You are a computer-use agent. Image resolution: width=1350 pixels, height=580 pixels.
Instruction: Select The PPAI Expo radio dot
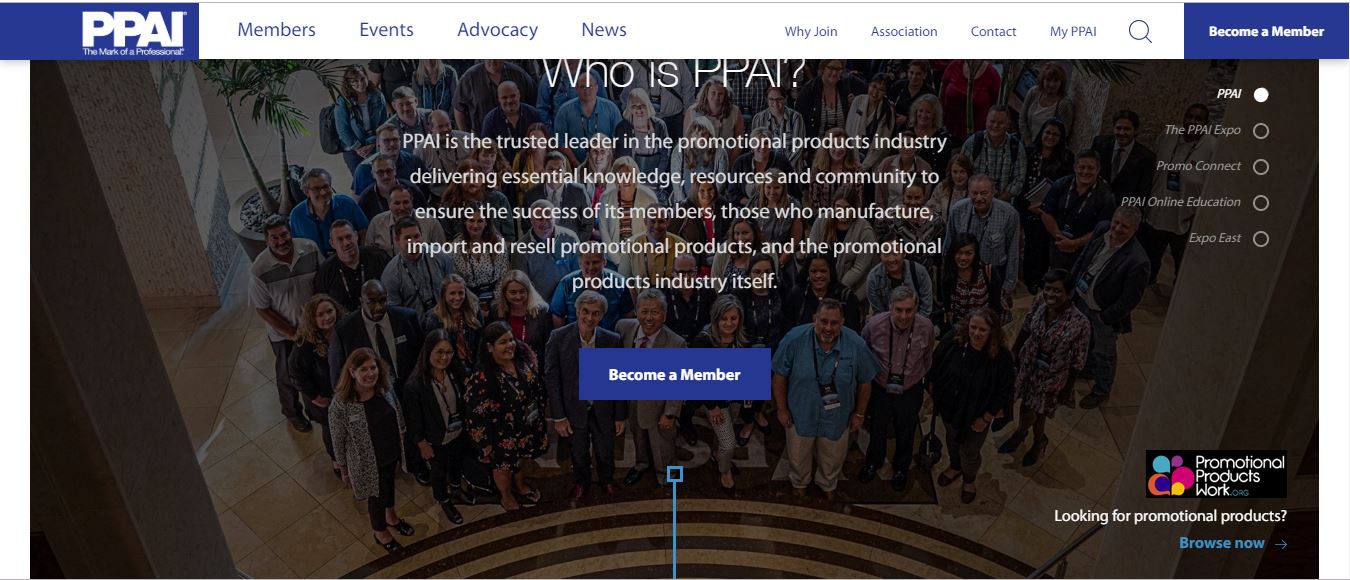point(1261,130)
